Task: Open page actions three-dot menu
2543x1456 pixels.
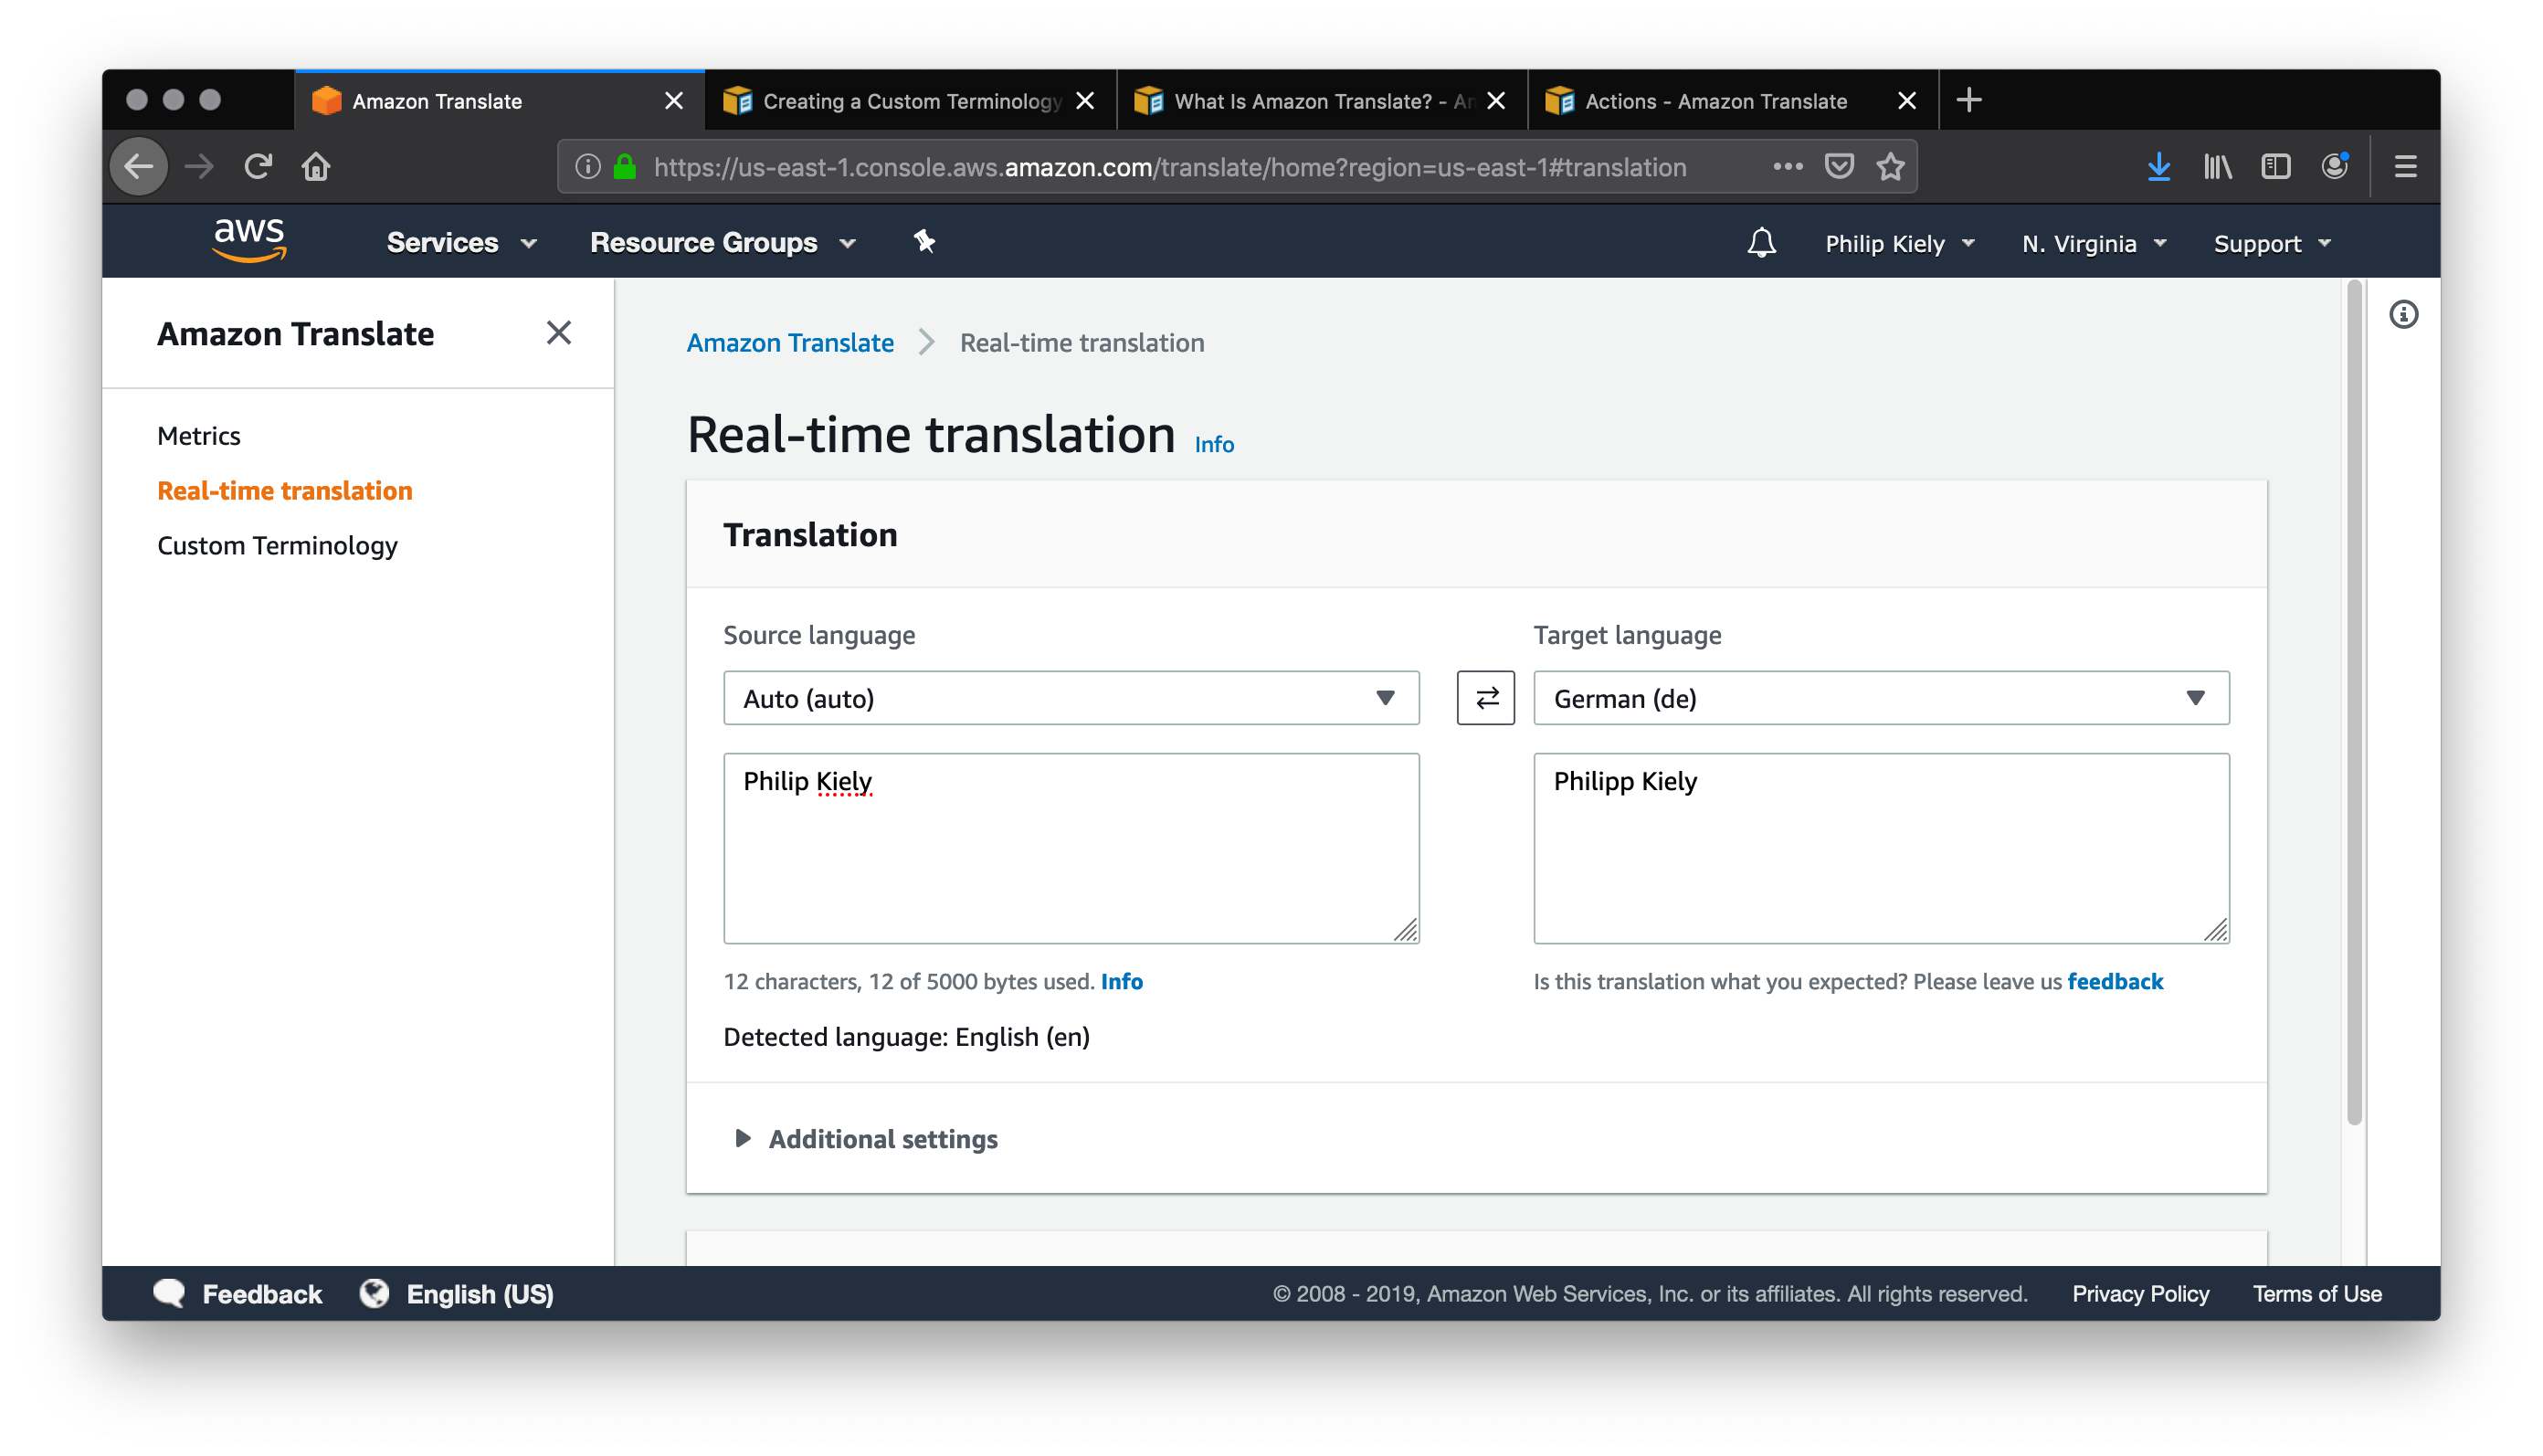Action: point(1787,166)
